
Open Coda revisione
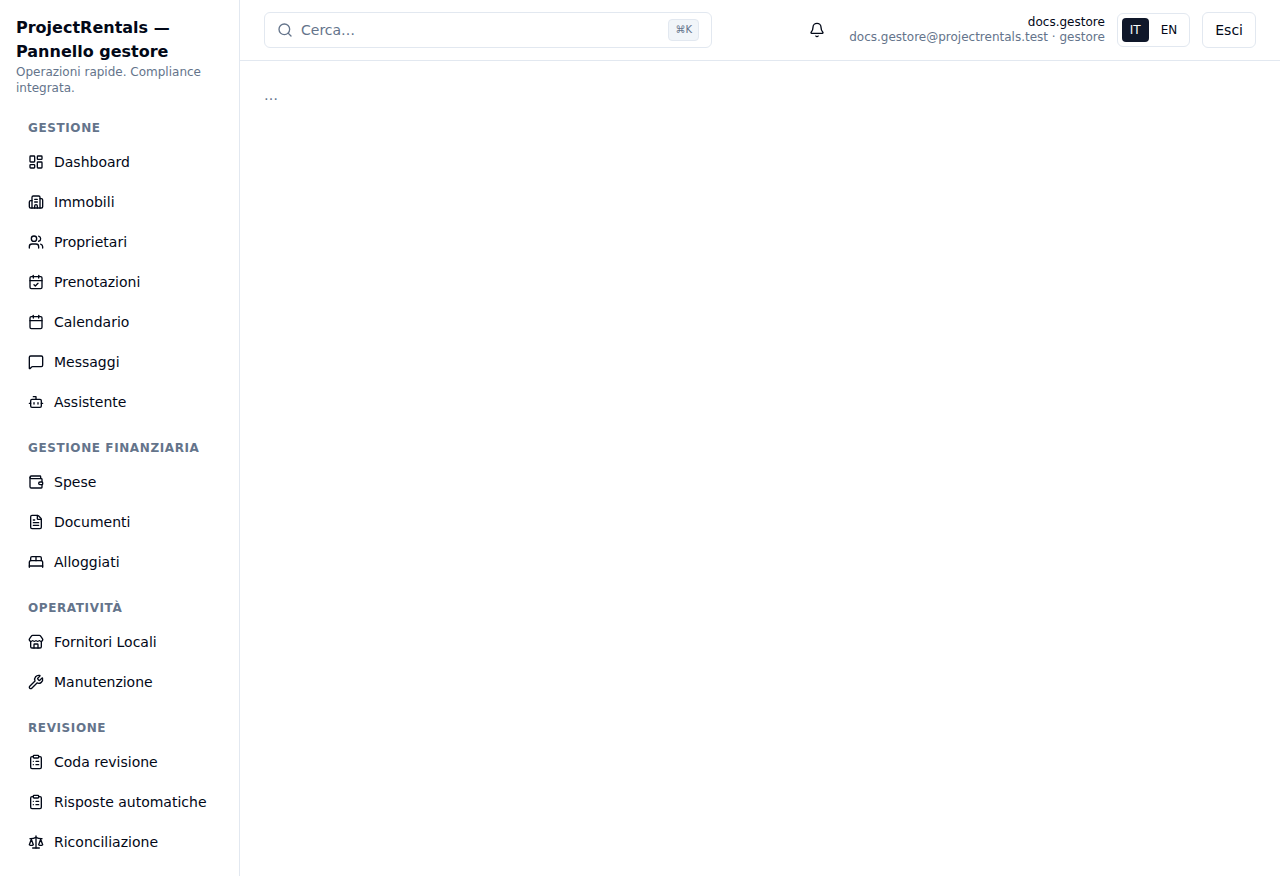pos(120,762)
